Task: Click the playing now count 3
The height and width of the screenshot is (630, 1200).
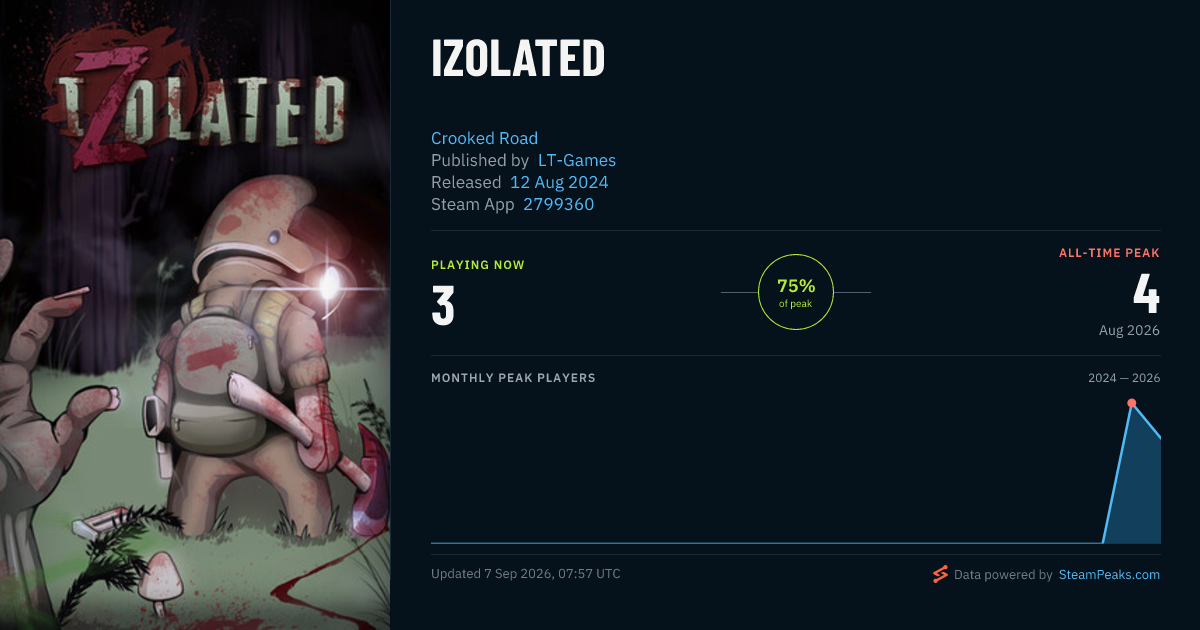Action: coord(443,307)
